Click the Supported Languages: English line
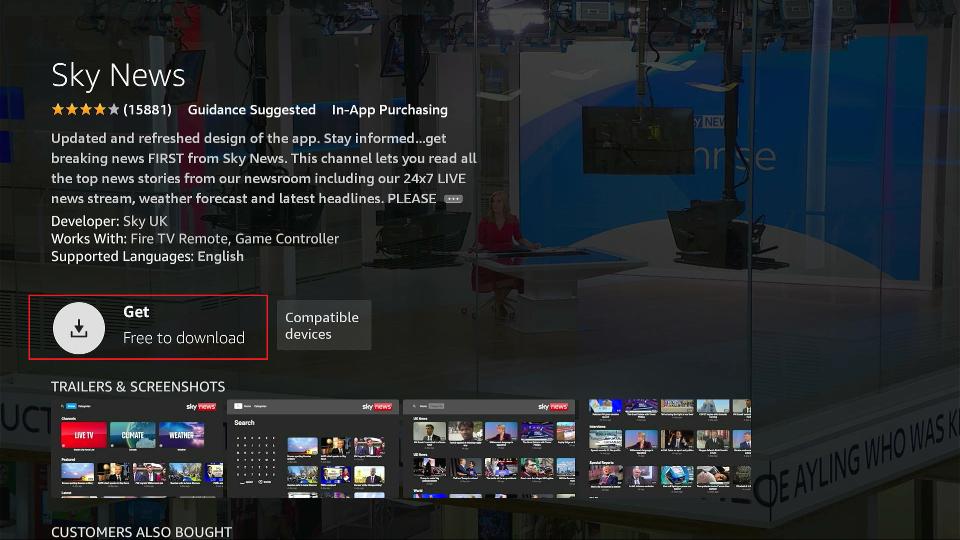 (147, 257)
